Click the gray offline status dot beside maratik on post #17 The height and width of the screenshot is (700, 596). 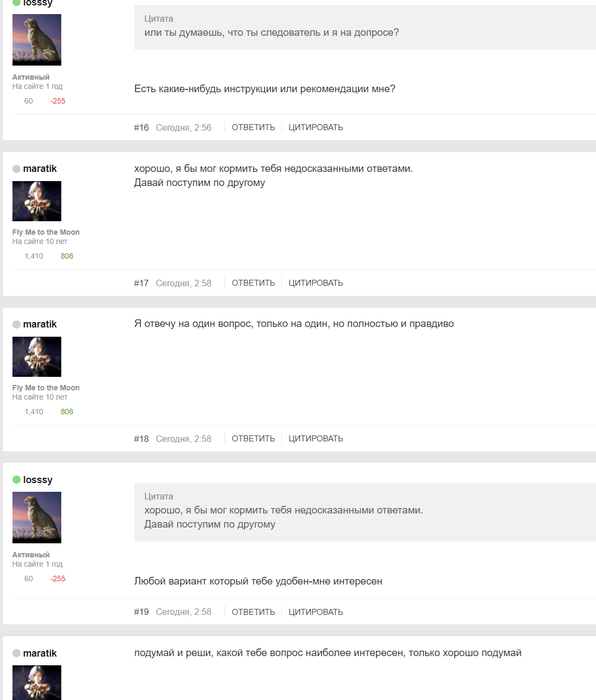17,169
